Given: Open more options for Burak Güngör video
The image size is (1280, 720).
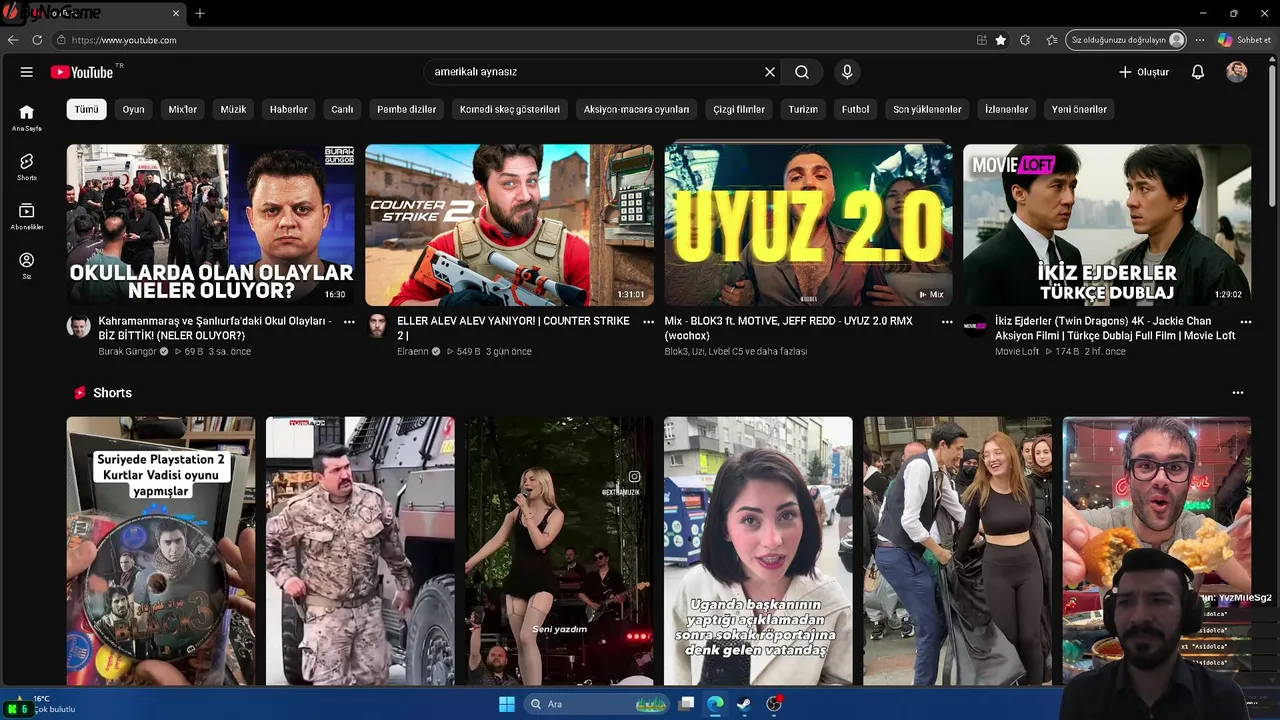Looking at the screenshot, I should 349,322.
